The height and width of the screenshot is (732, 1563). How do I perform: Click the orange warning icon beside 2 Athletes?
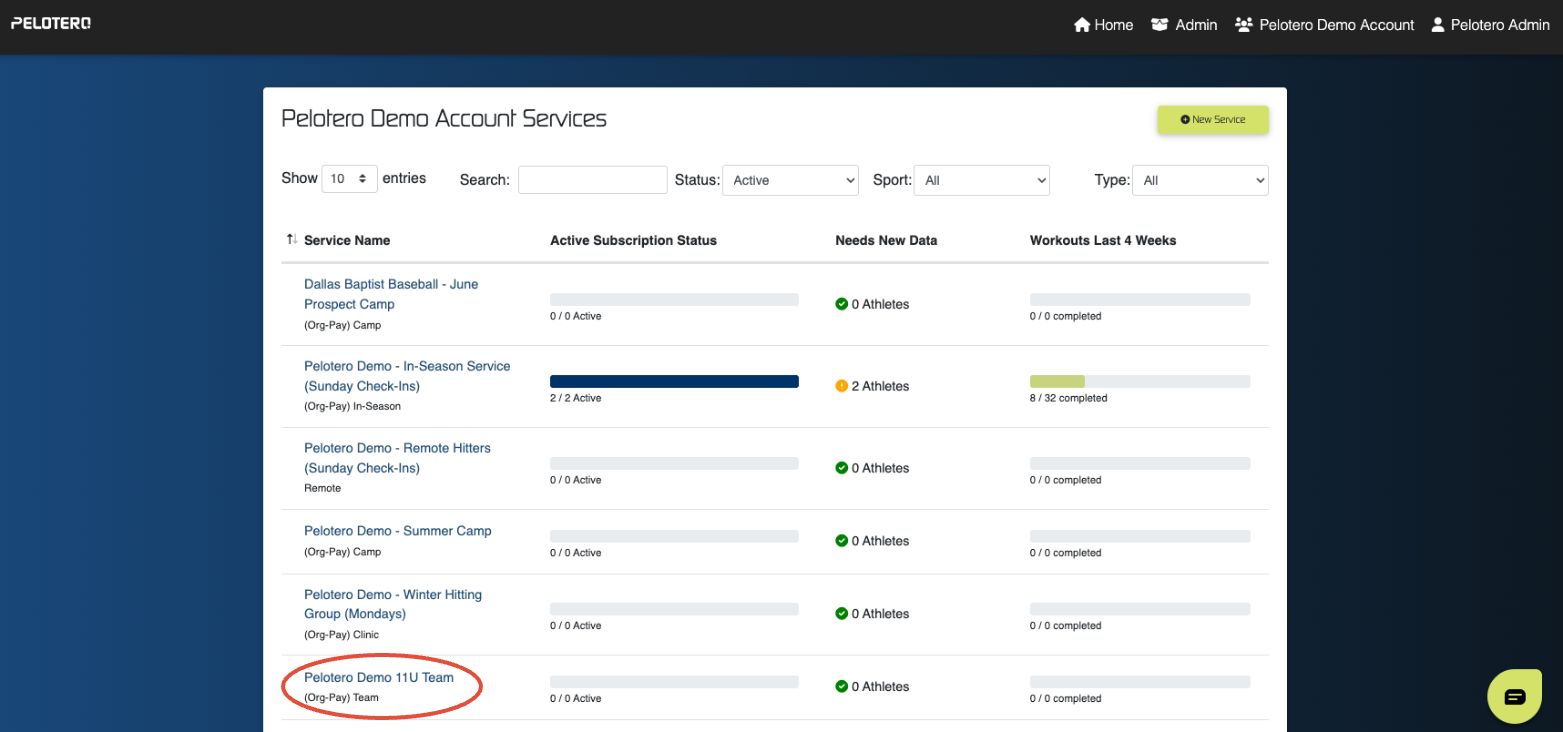coord(841,386)
